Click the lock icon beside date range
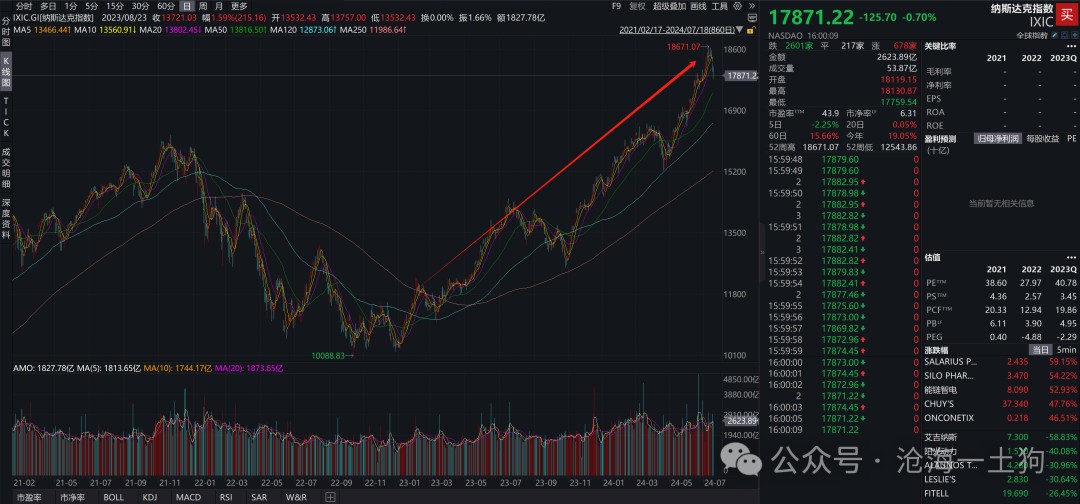The height and width of the screenshot is (504, 1080). click(751, 30)
